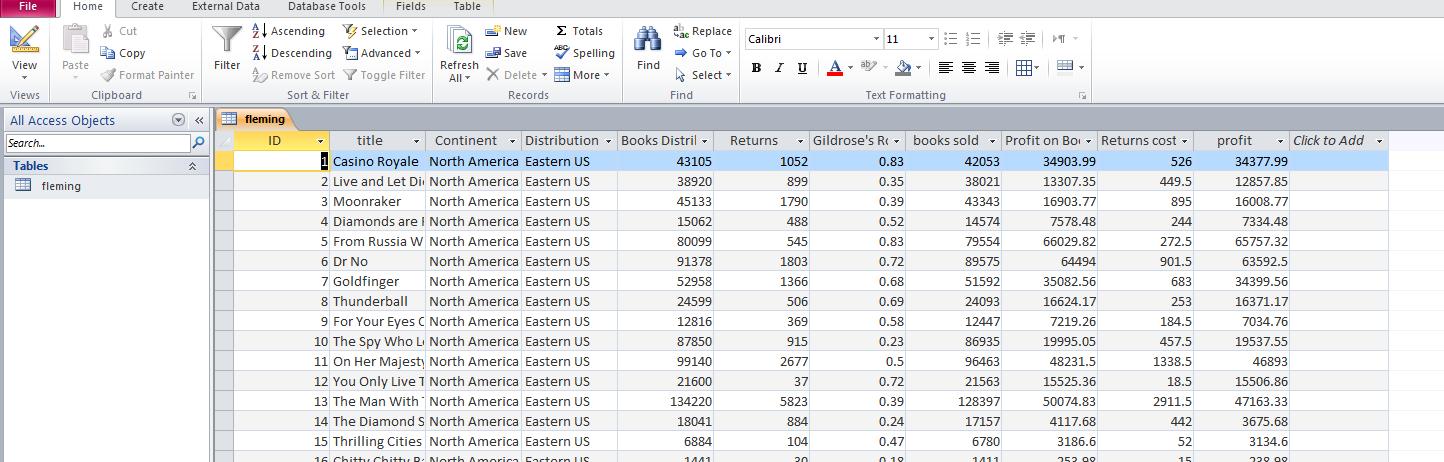Switch to the Create ribbon tab
Screen dimensions: 1444x462
click(147, 7)
